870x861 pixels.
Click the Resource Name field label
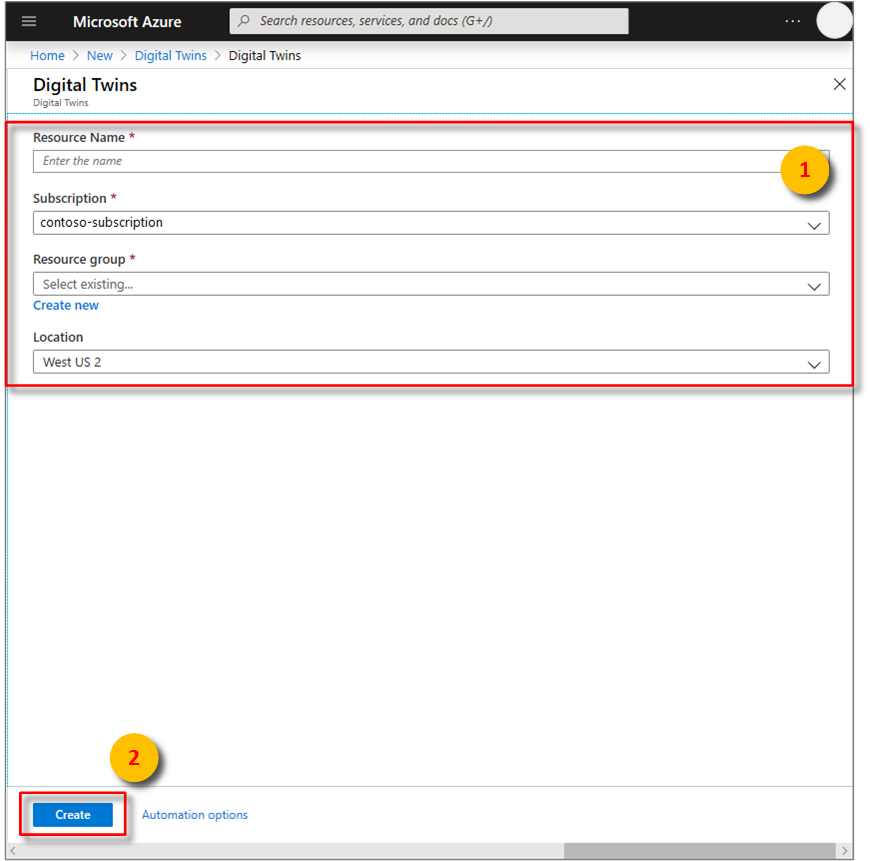coord(79,138)
